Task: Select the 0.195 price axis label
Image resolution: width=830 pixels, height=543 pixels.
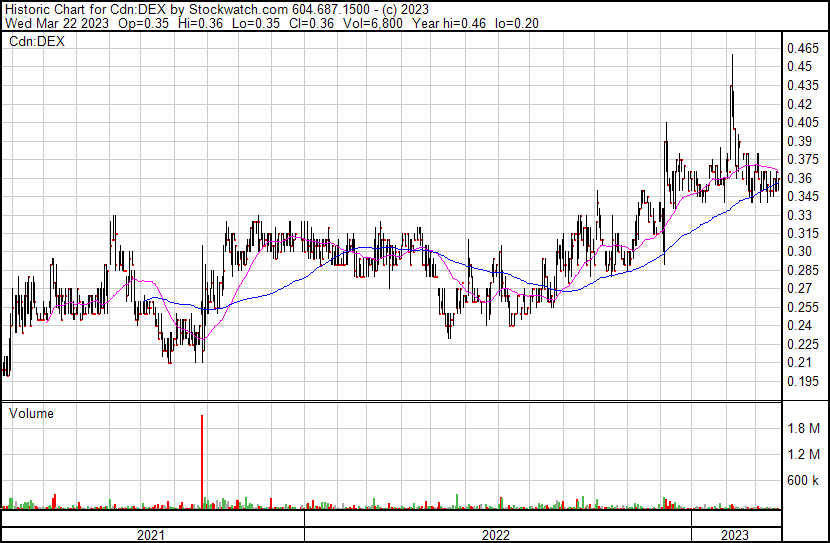Action: coord(803,381)
